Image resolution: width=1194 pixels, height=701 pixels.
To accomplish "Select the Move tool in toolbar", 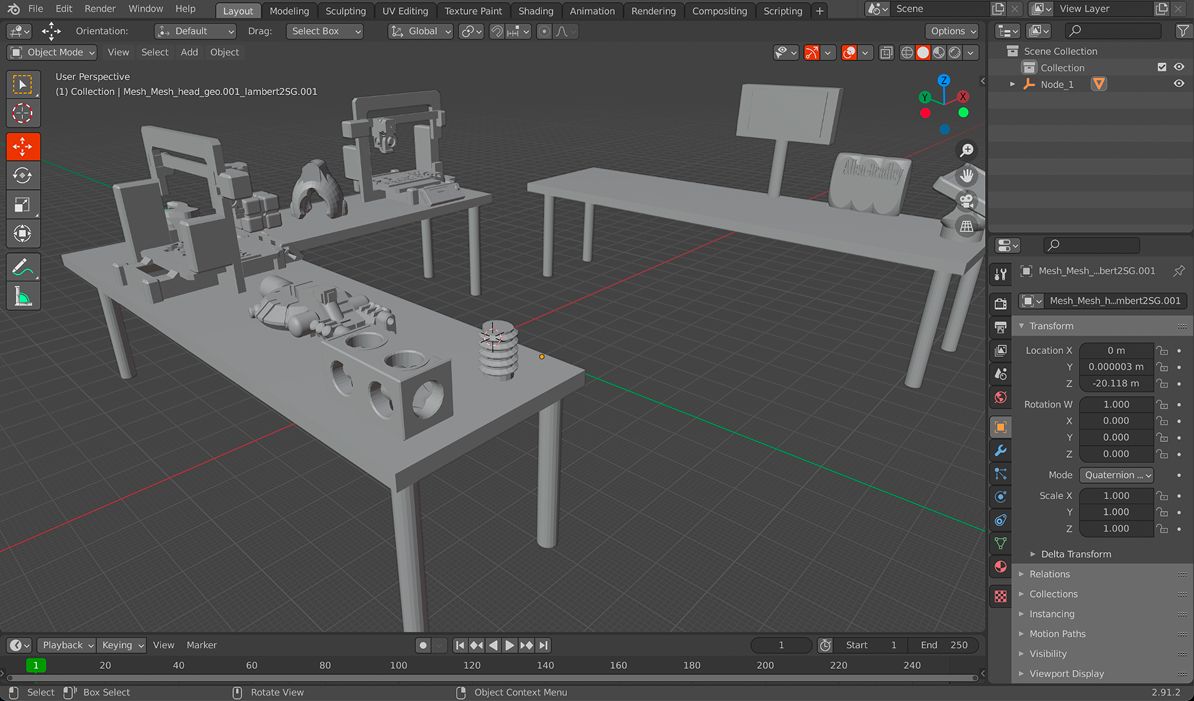I will pyautogui.click(x=22, y=146).
